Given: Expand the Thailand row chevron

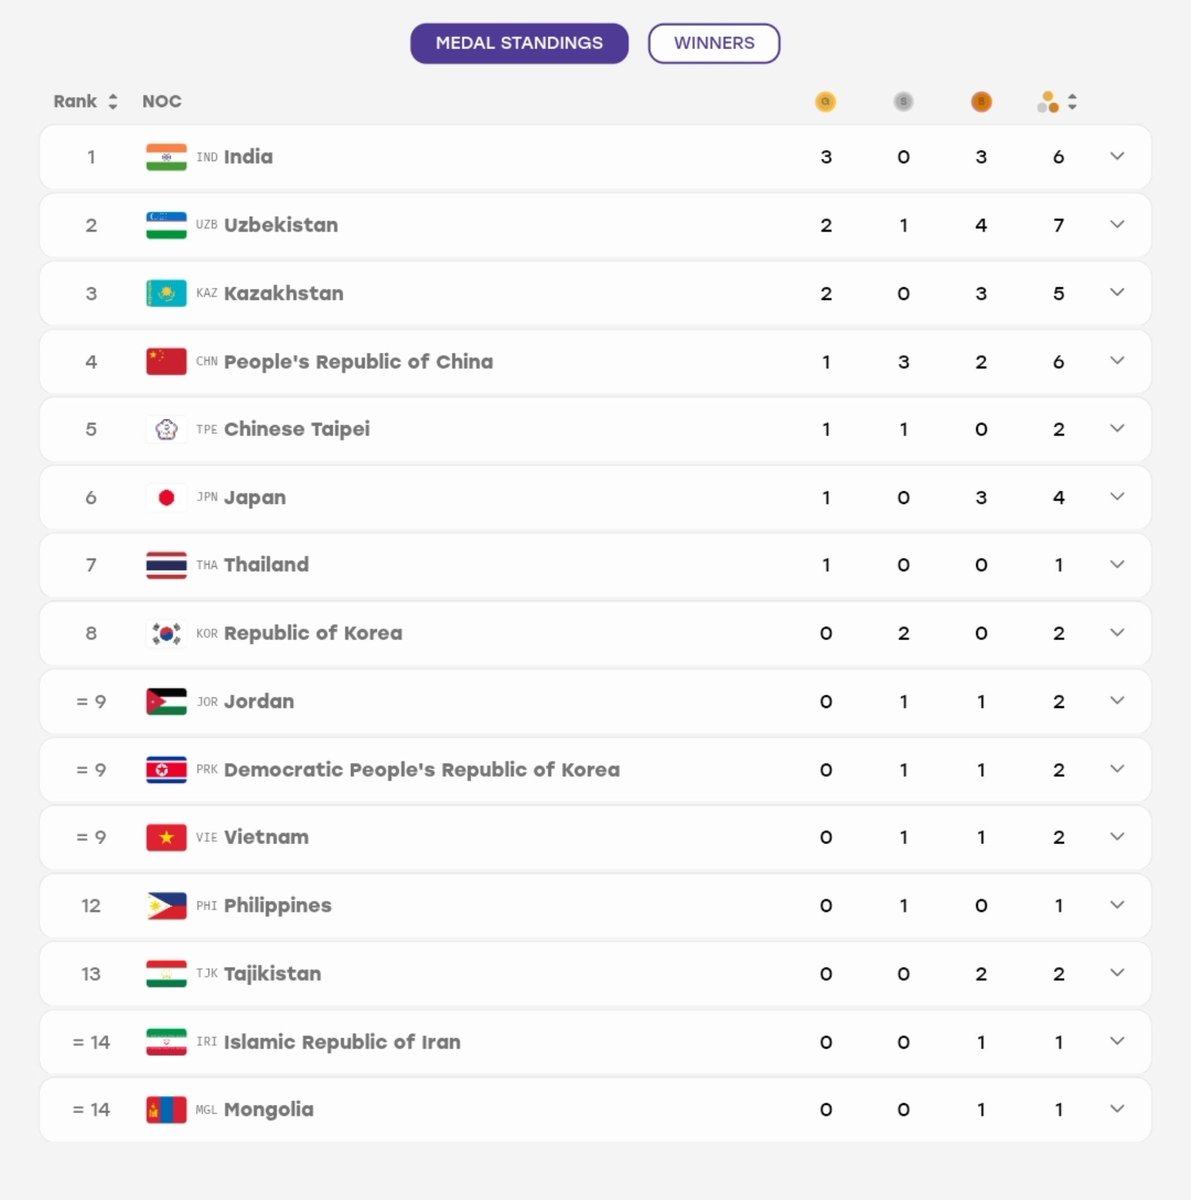Looking at the screenshot, I should pos(1117,564).
